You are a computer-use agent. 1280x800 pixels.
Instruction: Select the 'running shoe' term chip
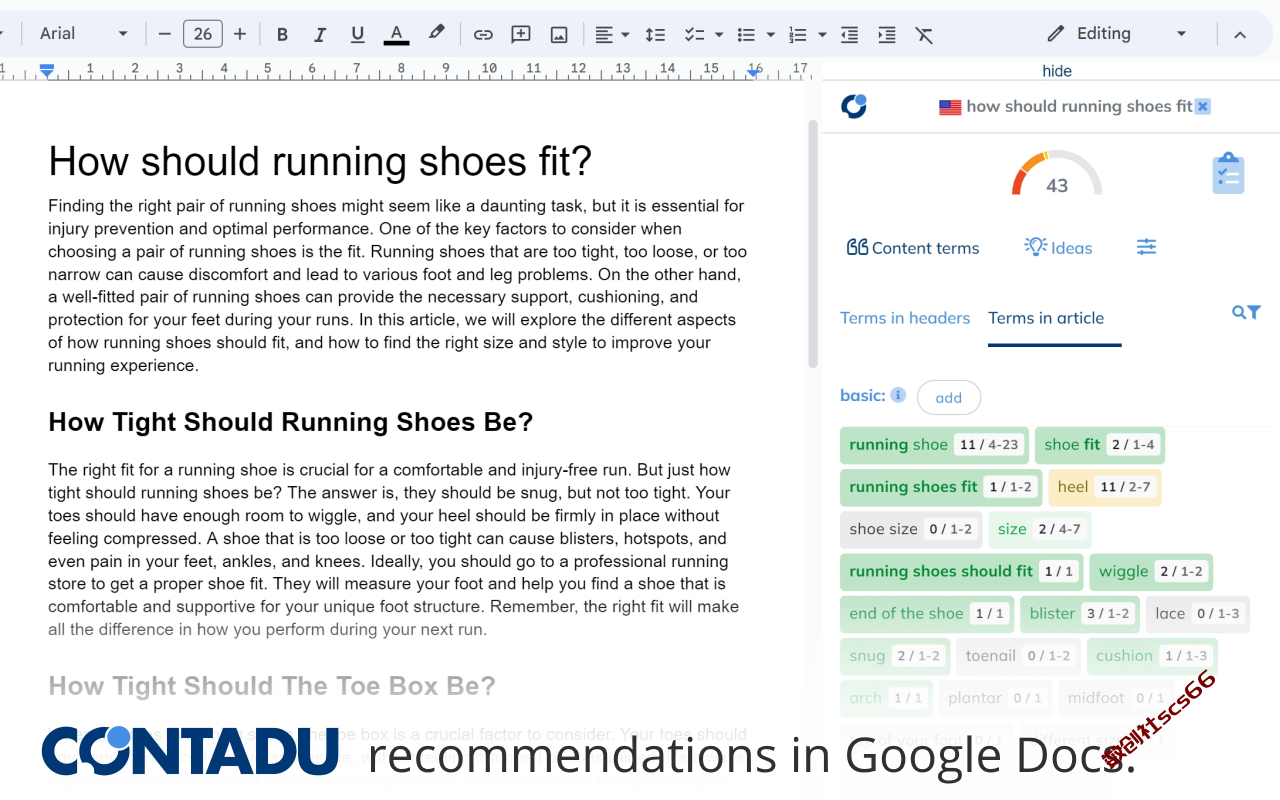[934, 445]
